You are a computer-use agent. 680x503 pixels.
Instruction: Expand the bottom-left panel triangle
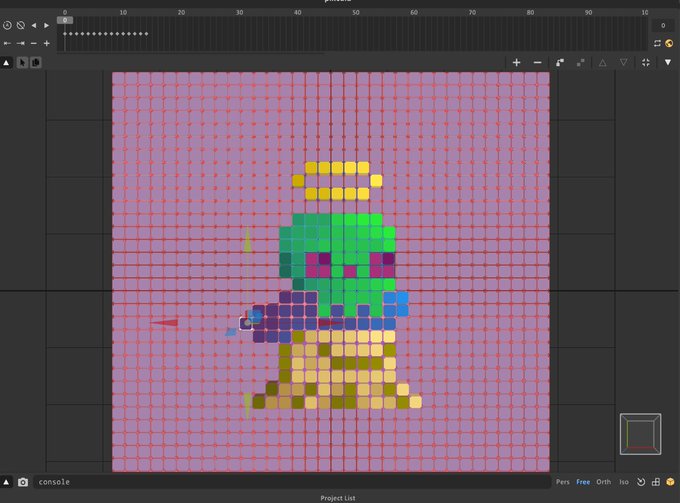click(x=7, y=482)
